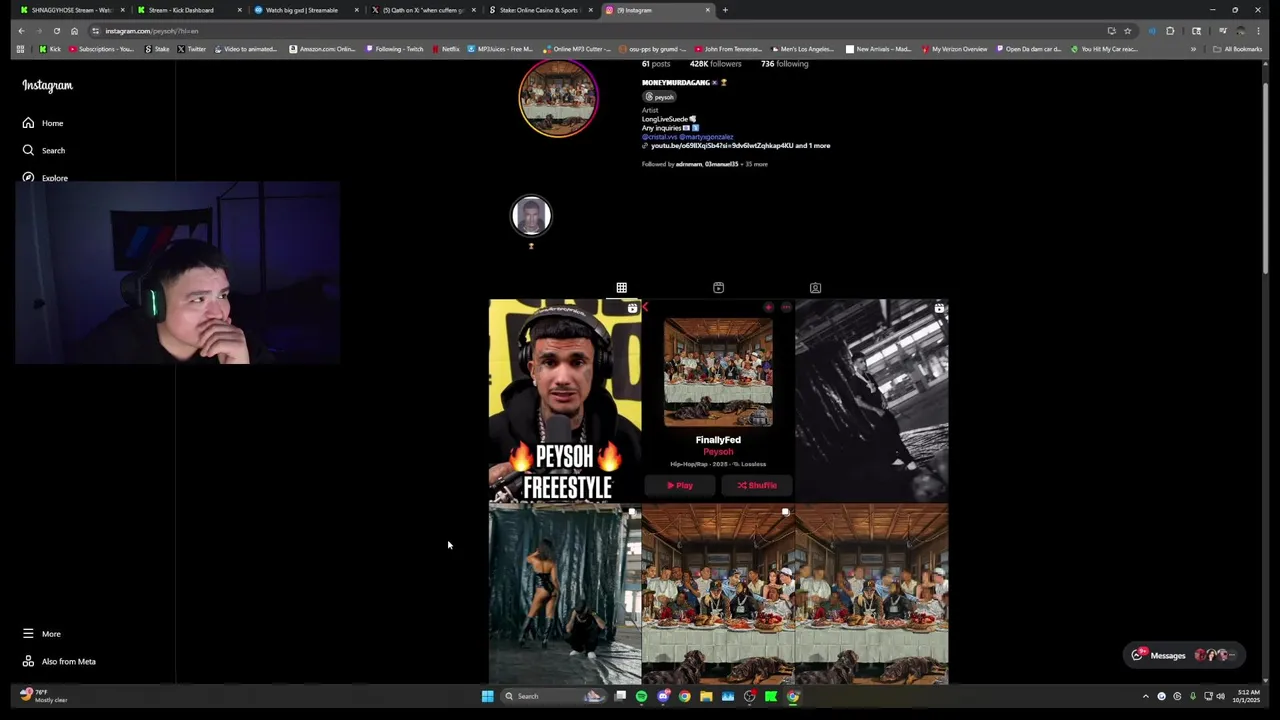Open Instagram Home in sidebar
Screen dimensions: 1280x720
tap(43, 123)
